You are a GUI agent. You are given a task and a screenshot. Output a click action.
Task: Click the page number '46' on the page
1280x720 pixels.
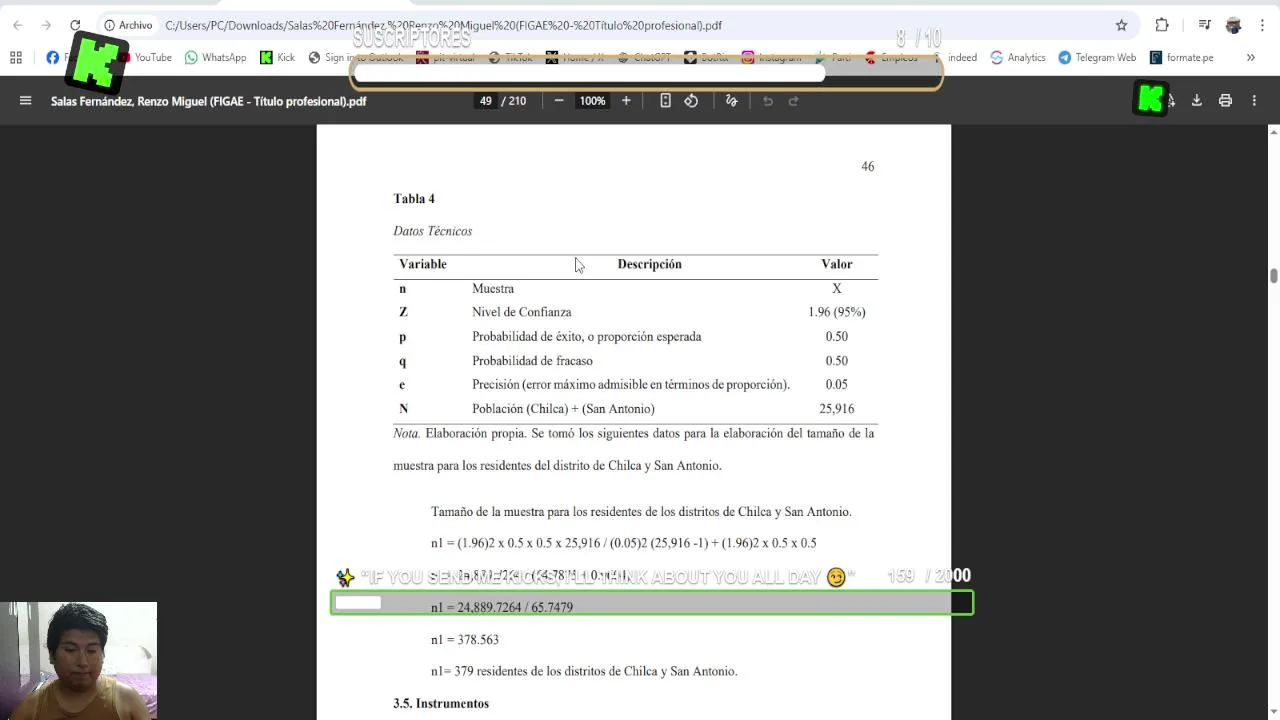868,167
